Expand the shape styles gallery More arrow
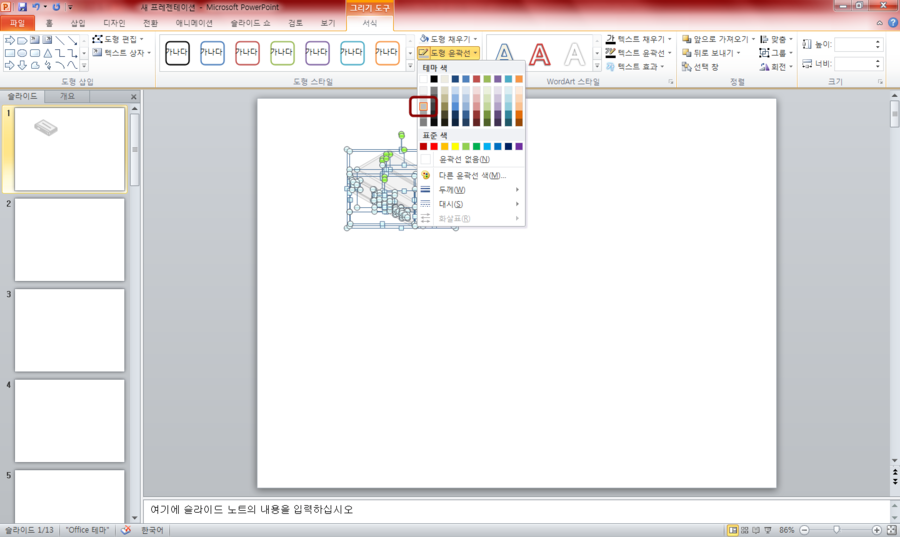The image size is (900, 537). point(410,66)
